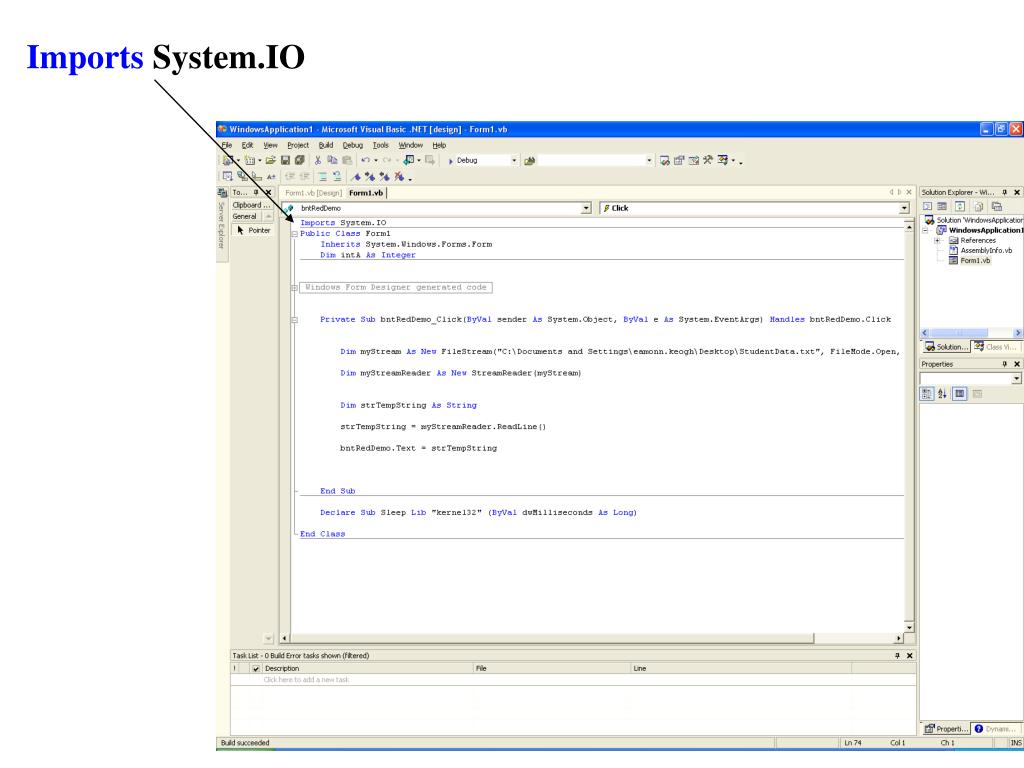Select Form1.vb in Solution Explorer
The width and height of the screenshot is (1024, 768).
pyautogui.click(x=975, y=261)
